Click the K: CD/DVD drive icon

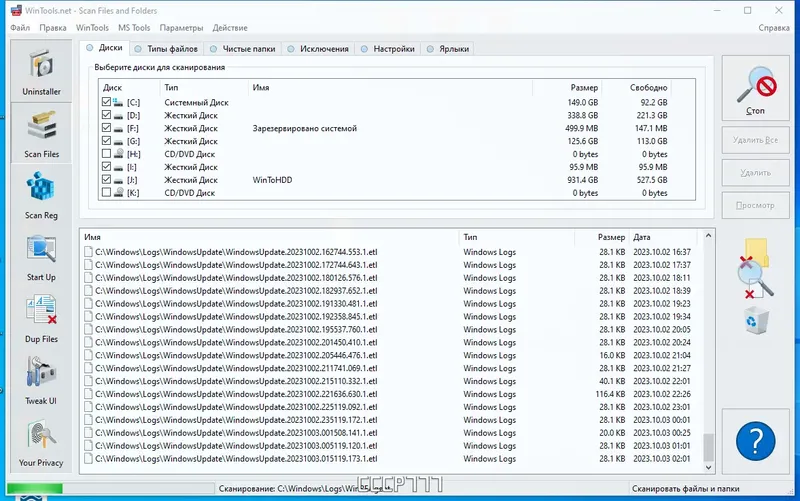click(x=118, y=192)
